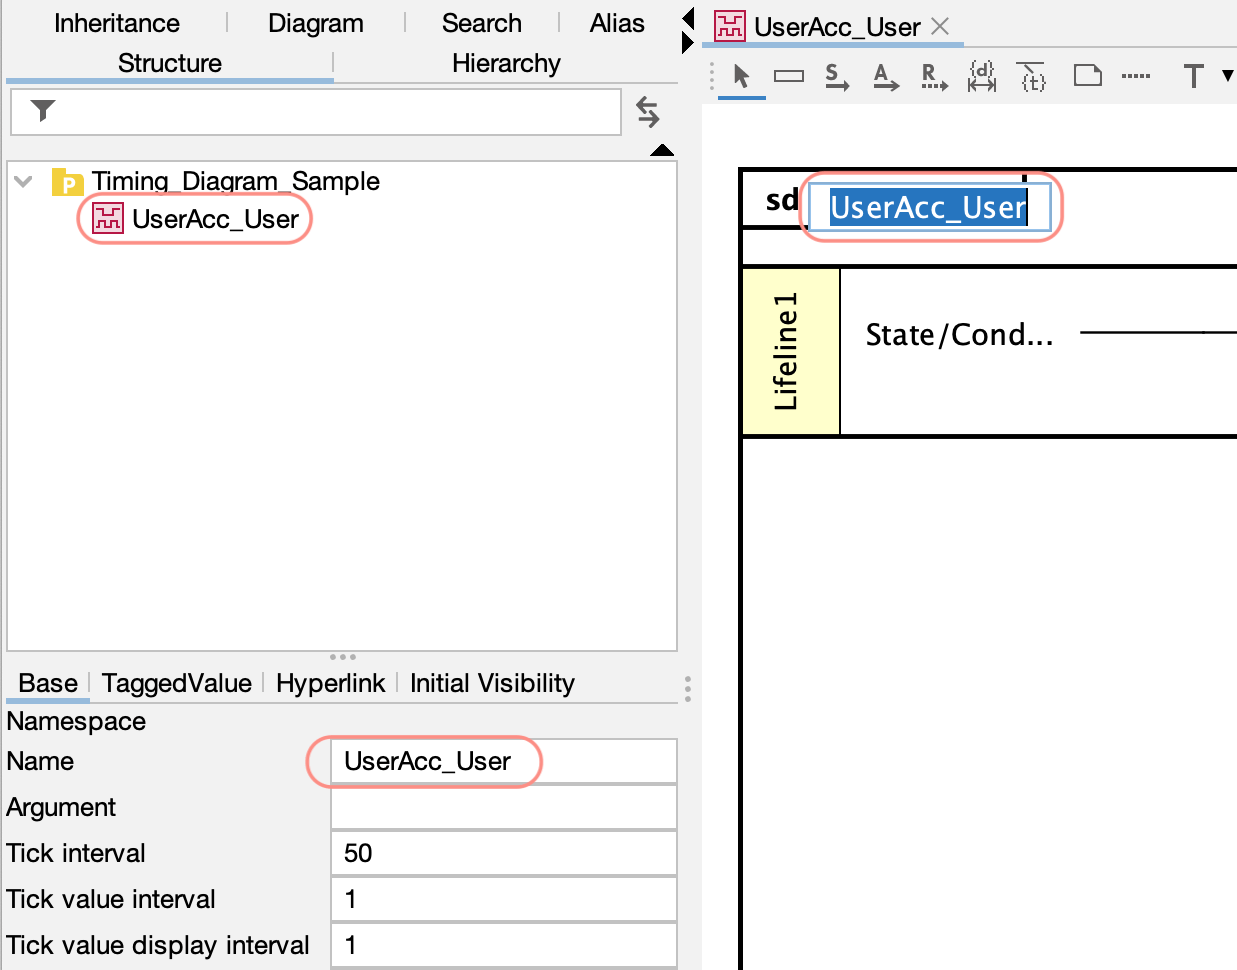The image size is (1237, 970).
Task: Switch to the Hierarchy tab
Action: [x=506, y=63]
